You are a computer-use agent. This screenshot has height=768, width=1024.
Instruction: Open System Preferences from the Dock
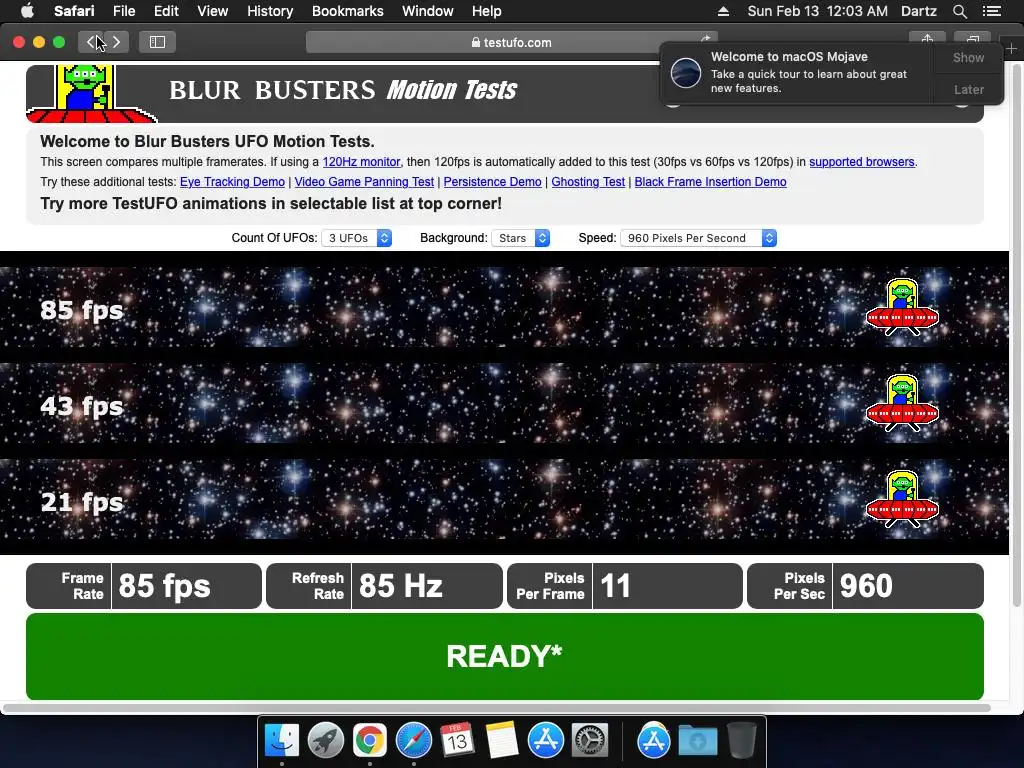pos(590,741)
